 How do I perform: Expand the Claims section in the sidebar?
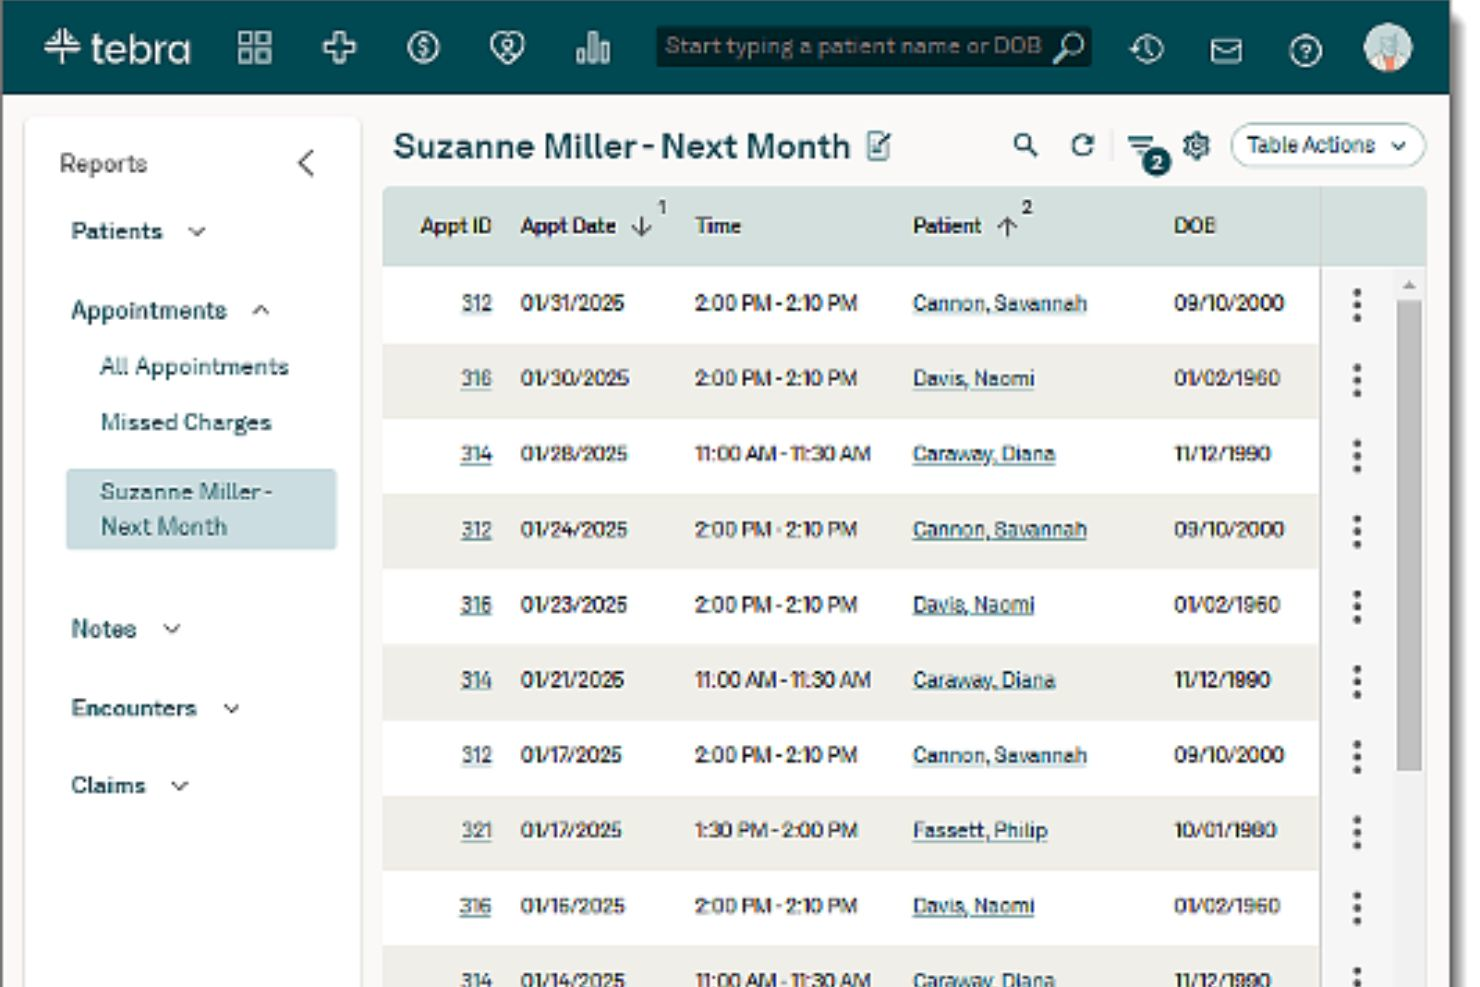pos(129,785)
